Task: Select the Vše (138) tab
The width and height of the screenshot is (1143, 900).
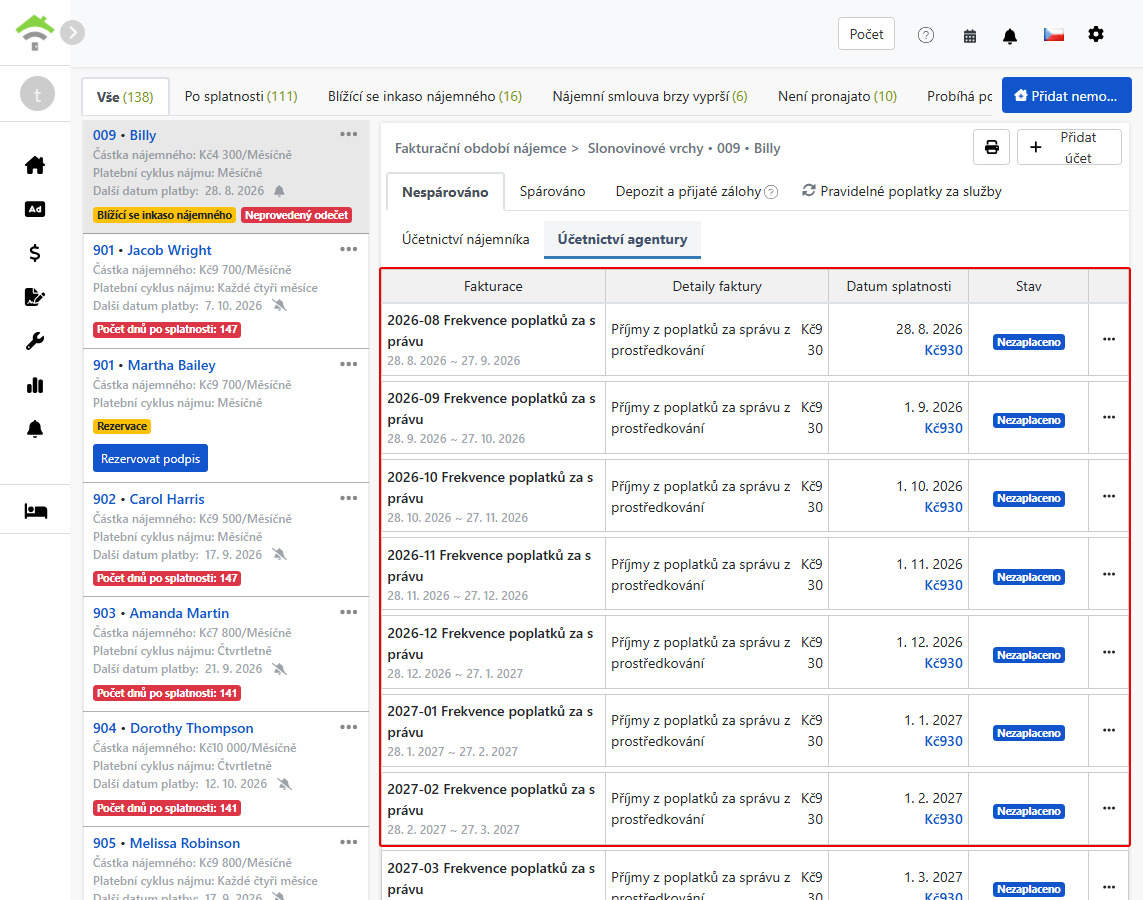Action: (x=125, y=97)
